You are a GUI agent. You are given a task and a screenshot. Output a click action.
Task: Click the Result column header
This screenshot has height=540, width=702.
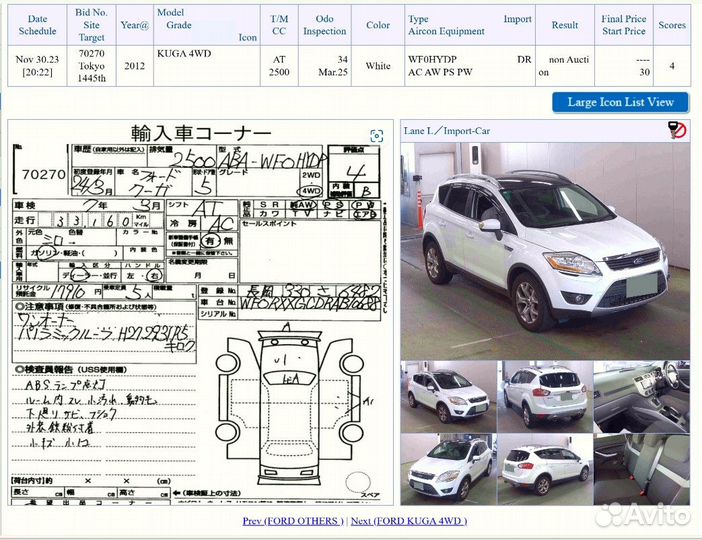pyautogui.click(x=565, y=25)
